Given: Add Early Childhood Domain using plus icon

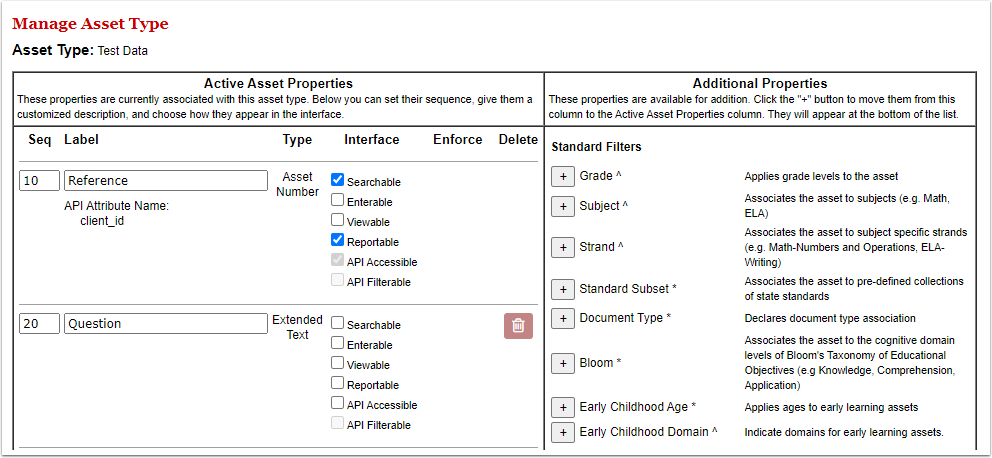Looking at the screenshot, I should (x=563, y=432).
